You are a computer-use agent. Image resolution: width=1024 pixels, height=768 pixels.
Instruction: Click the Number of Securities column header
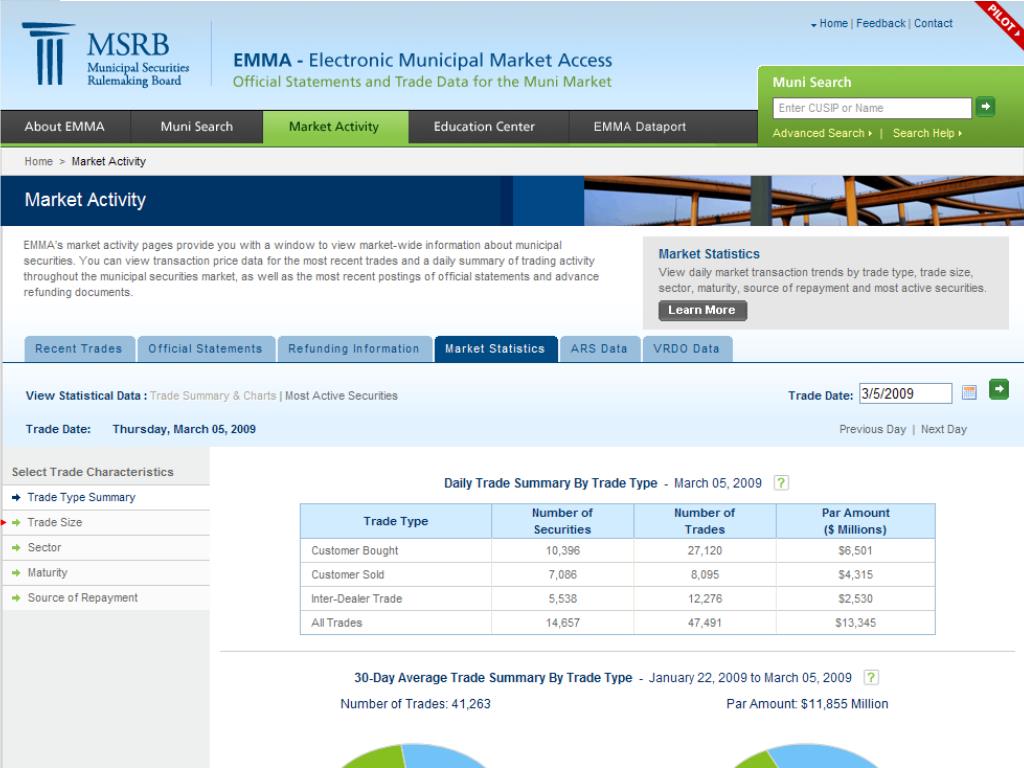(562, 521)
